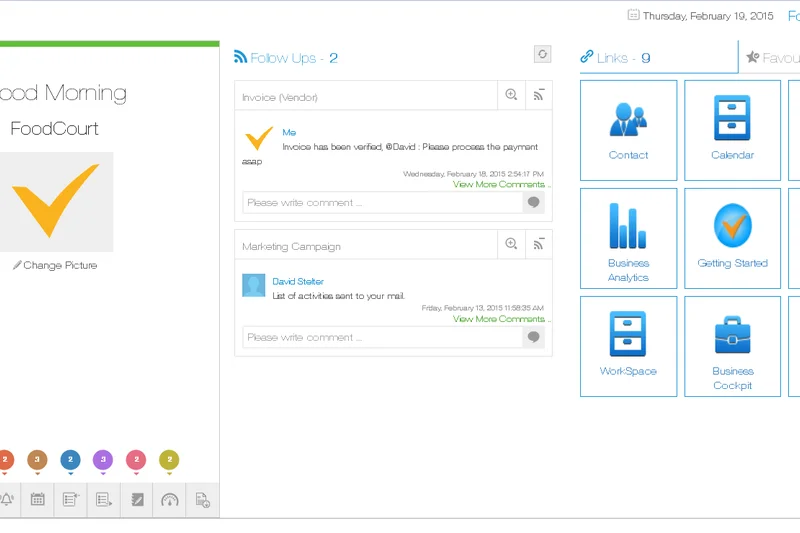Viewport: 800px width, 533px height.
Task: Open the notepad icon in bottom toolbar
Action: point(137,499)
